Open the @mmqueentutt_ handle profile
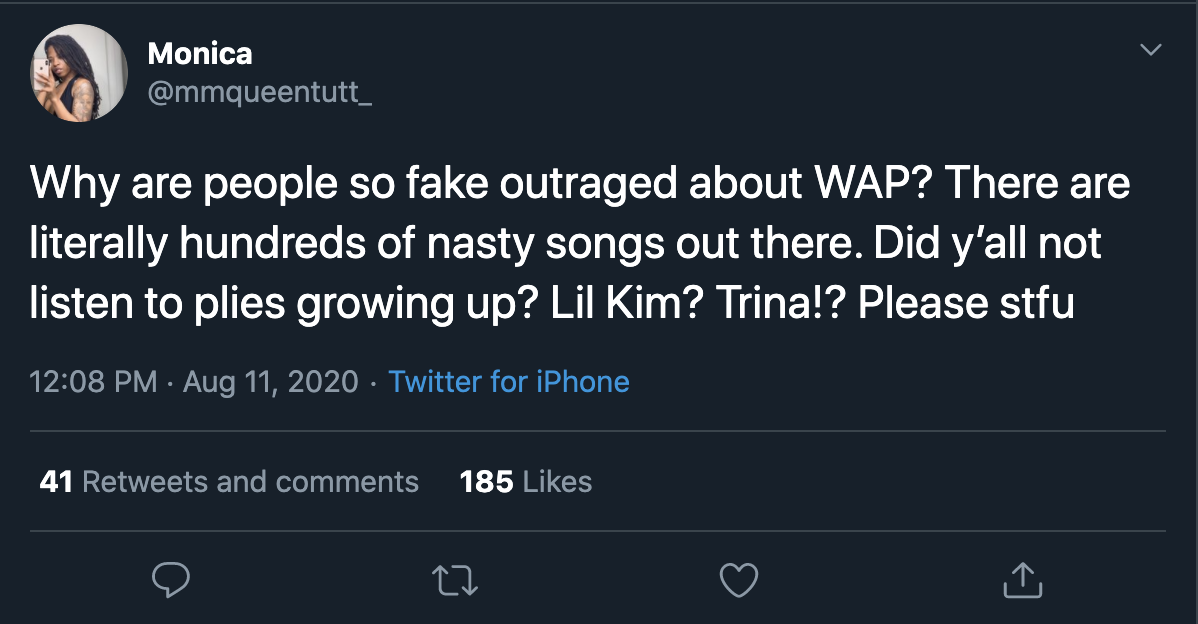1198x624 pixels. tap(259, 93)
